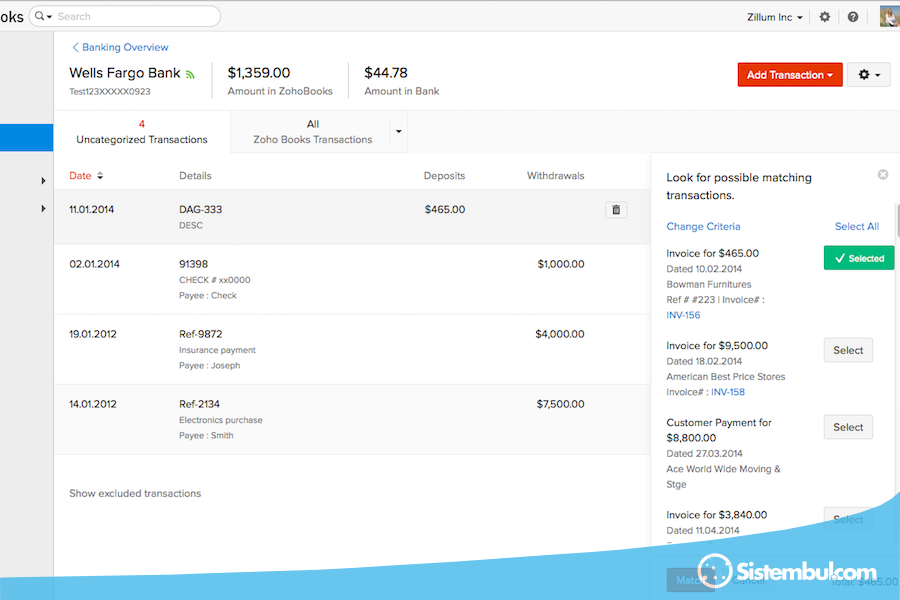Open invoice link INV-158
Image resolution: width=900 pixels, height=600 pixels.
point(728,392)
